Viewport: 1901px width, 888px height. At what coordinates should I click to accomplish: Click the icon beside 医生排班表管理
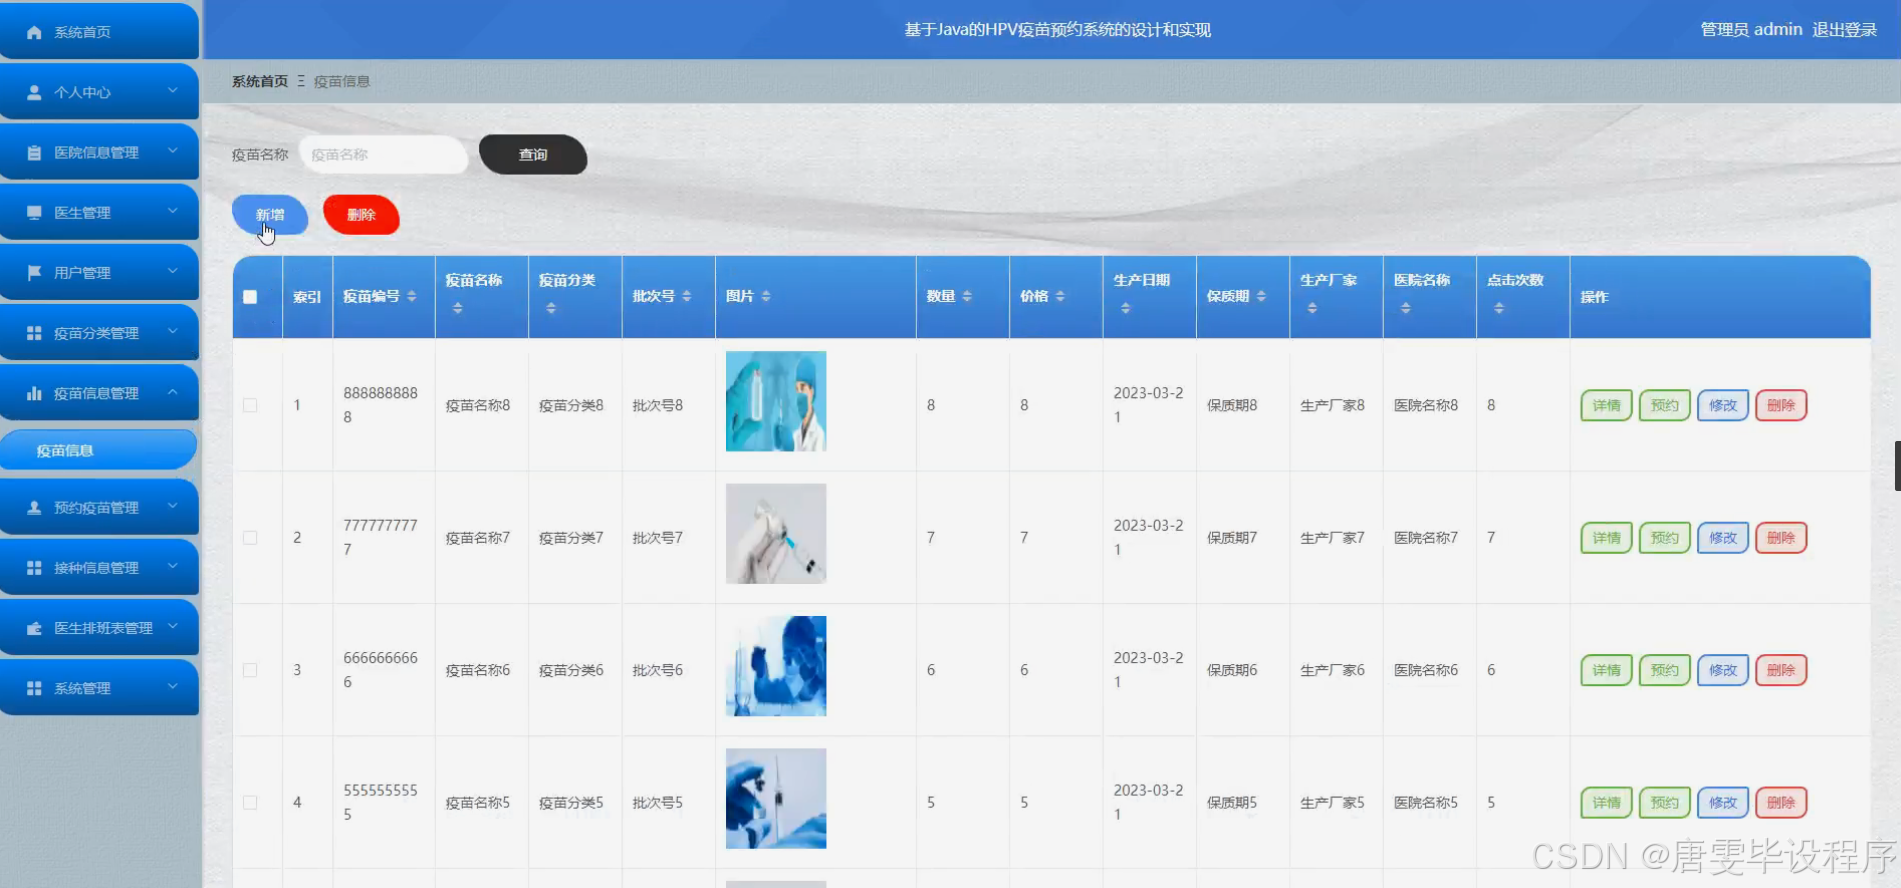34,628
